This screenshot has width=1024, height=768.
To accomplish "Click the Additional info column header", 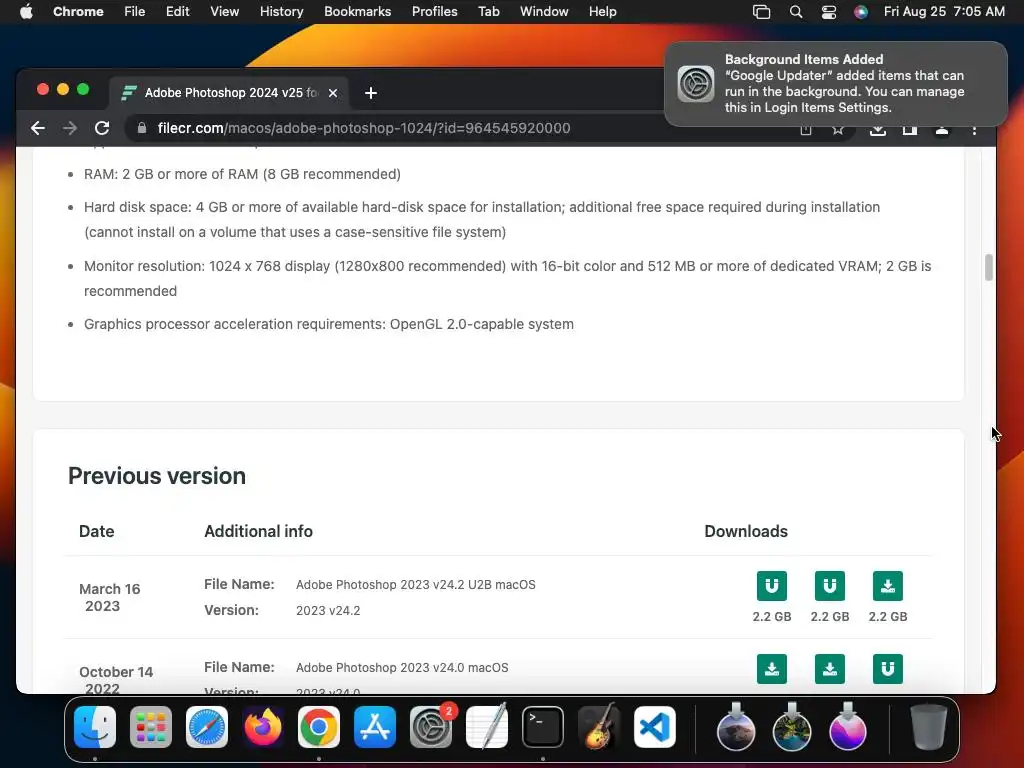I will coord(258,531).
